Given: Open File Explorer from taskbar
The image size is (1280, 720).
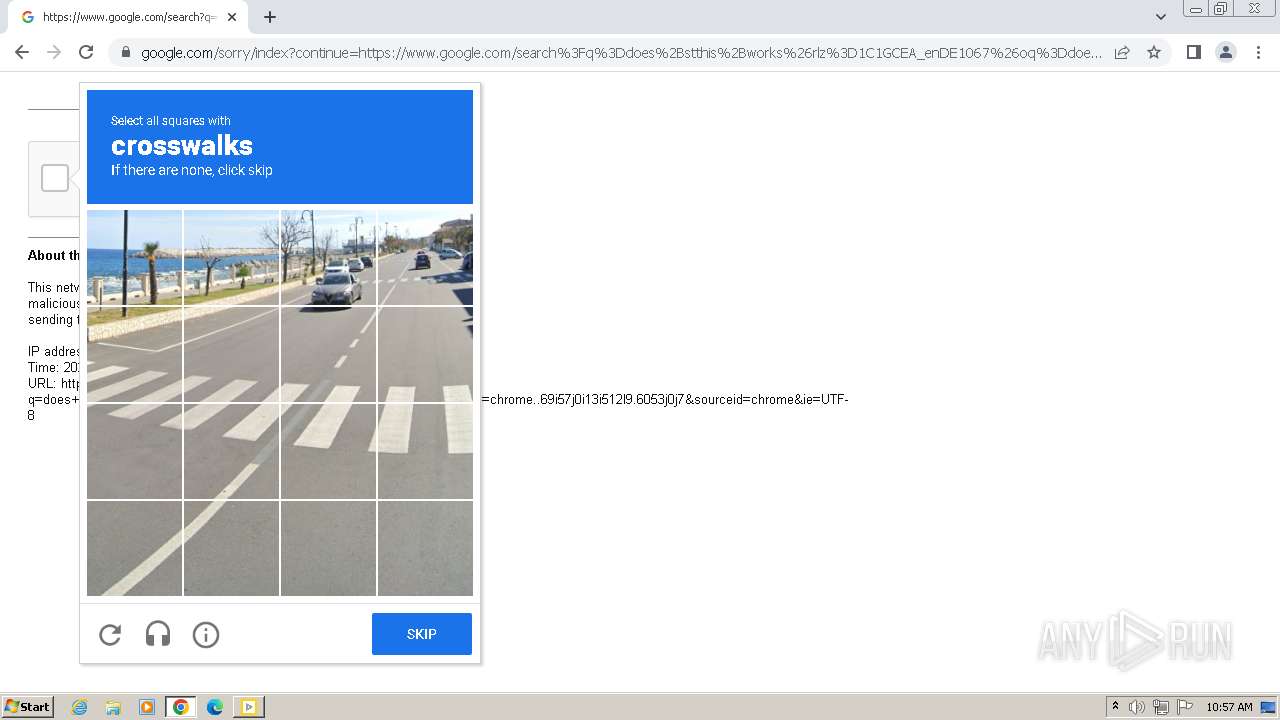Looking at the screenshot, I should [113, 707].
